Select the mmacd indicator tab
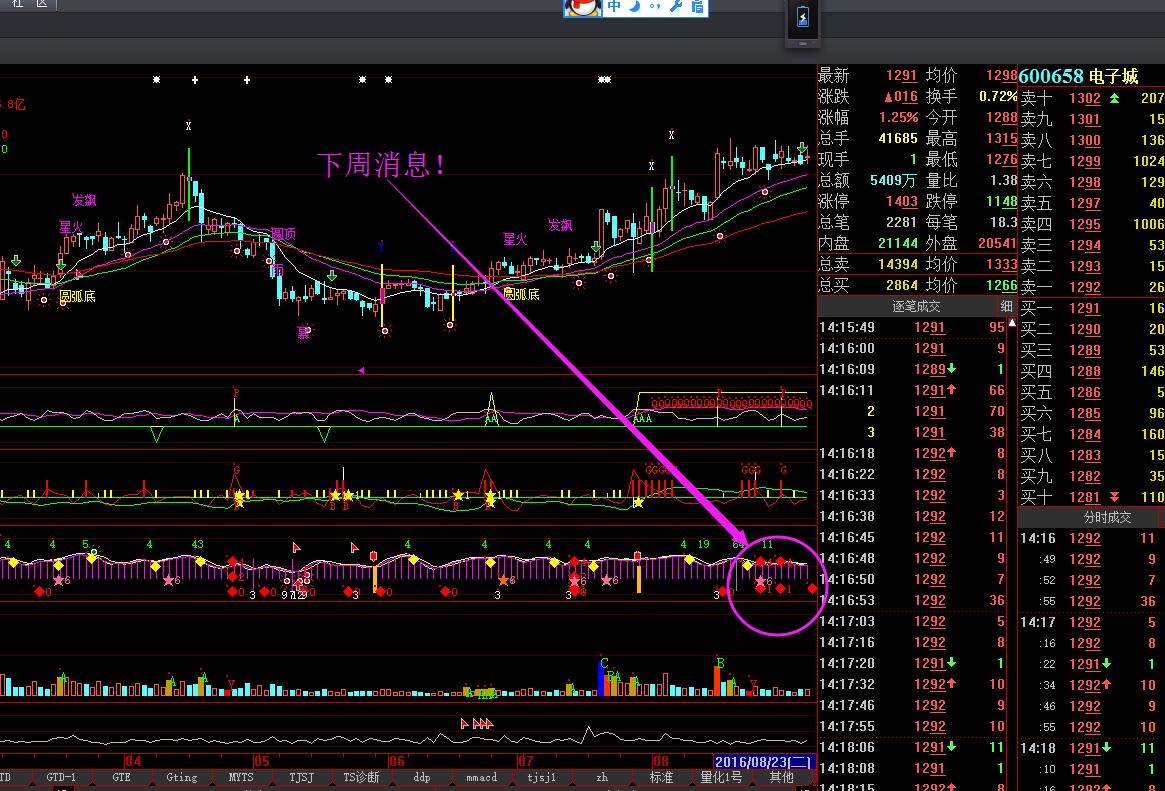 481,777
